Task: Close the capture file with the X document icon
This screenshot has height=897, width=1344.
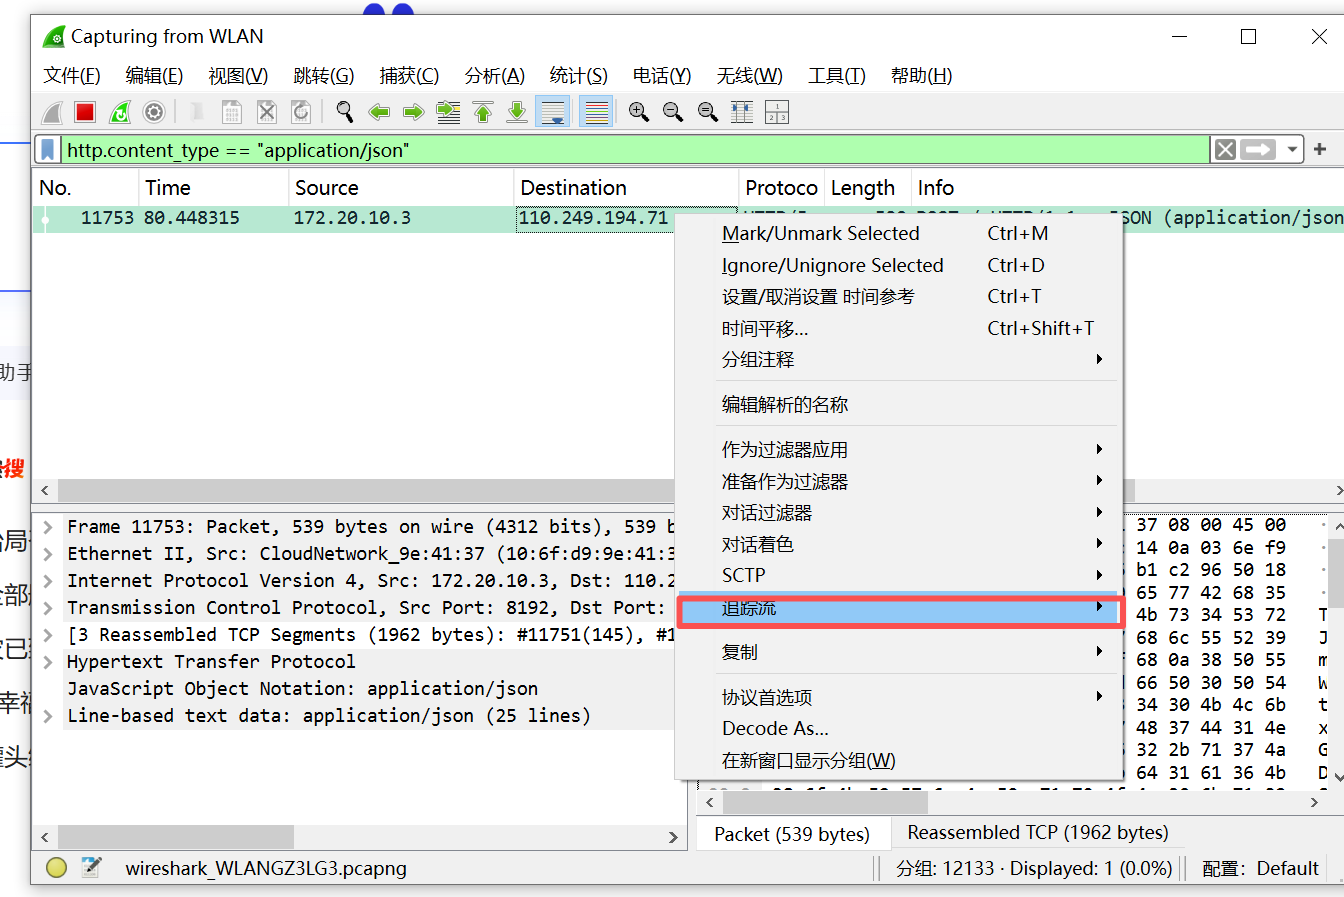Action: point(266,112)
